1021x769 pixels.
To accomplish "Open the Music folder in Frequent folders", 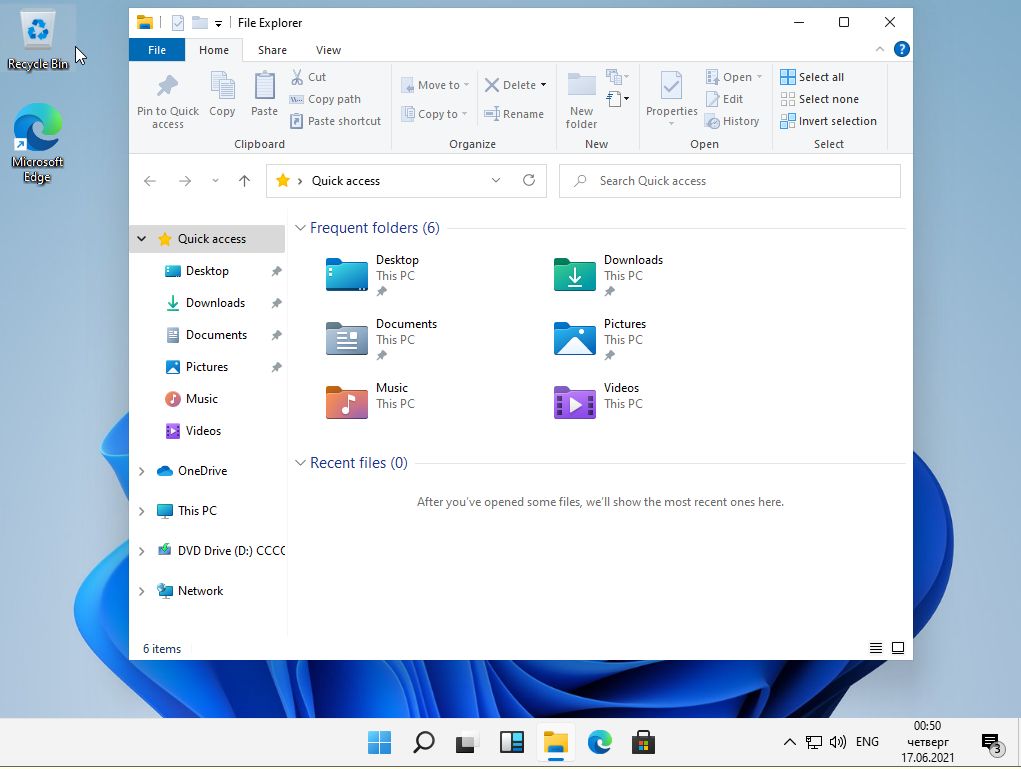I will click(x=348, y=402).
